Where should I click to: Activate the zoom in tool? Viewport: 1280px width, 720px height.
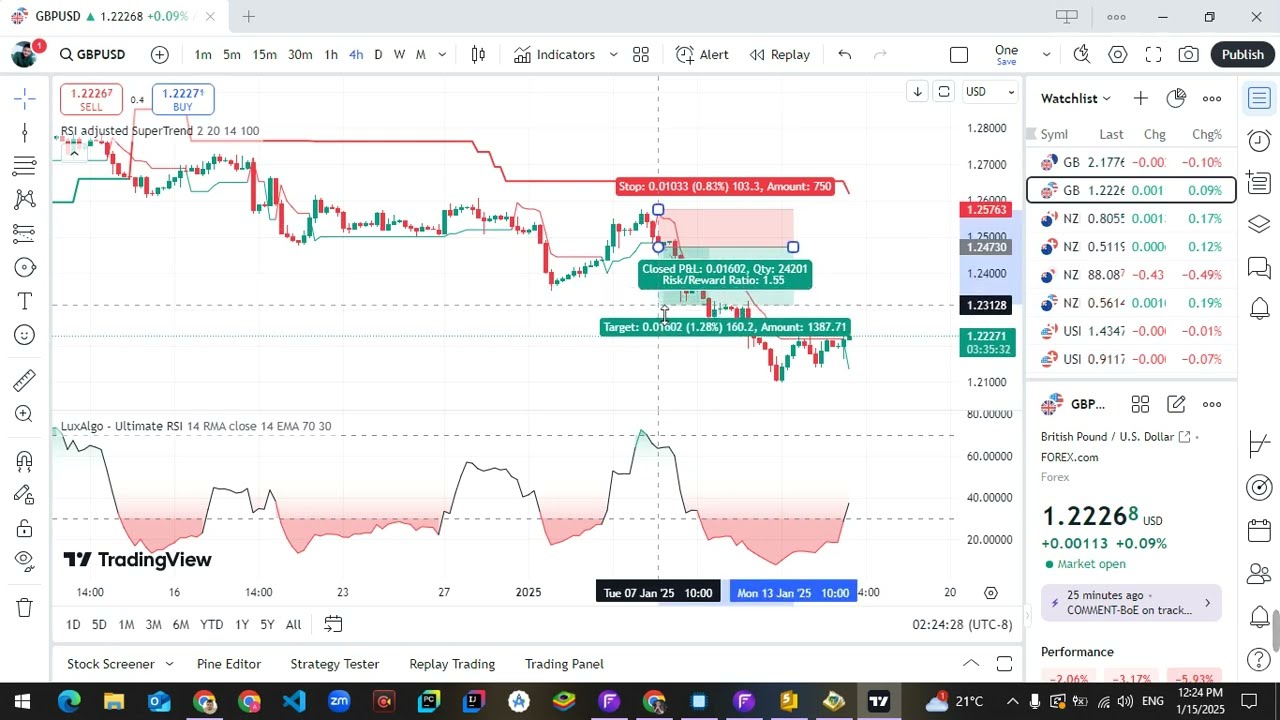[25, 414]
